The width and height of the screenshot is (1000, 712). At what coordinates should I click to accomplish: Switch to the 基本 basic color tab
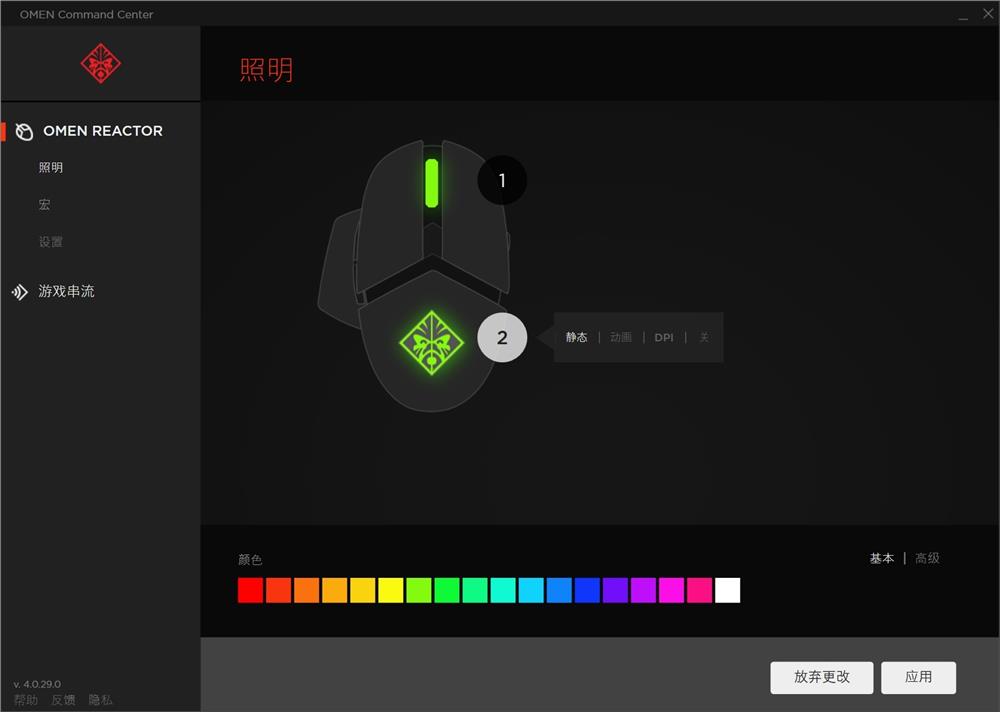click(882, 558)
